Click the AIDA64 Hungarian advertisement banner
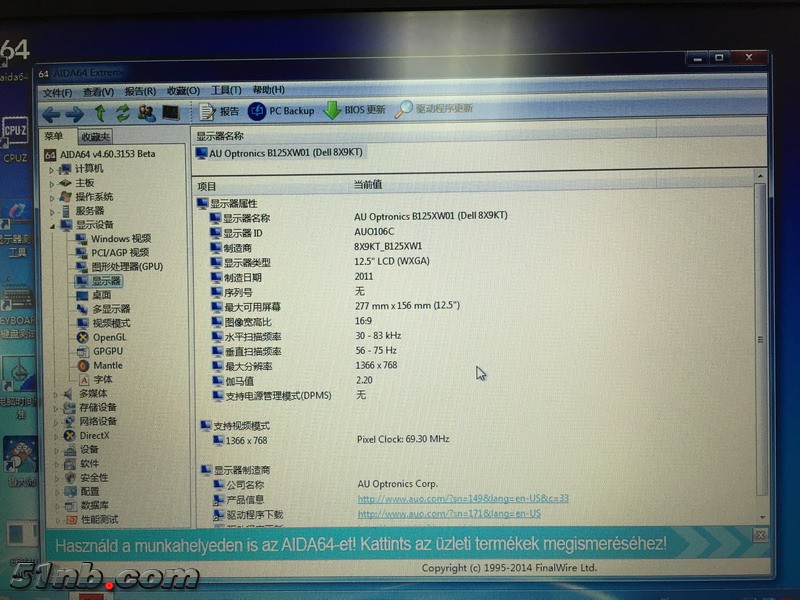 click(360, 544)
